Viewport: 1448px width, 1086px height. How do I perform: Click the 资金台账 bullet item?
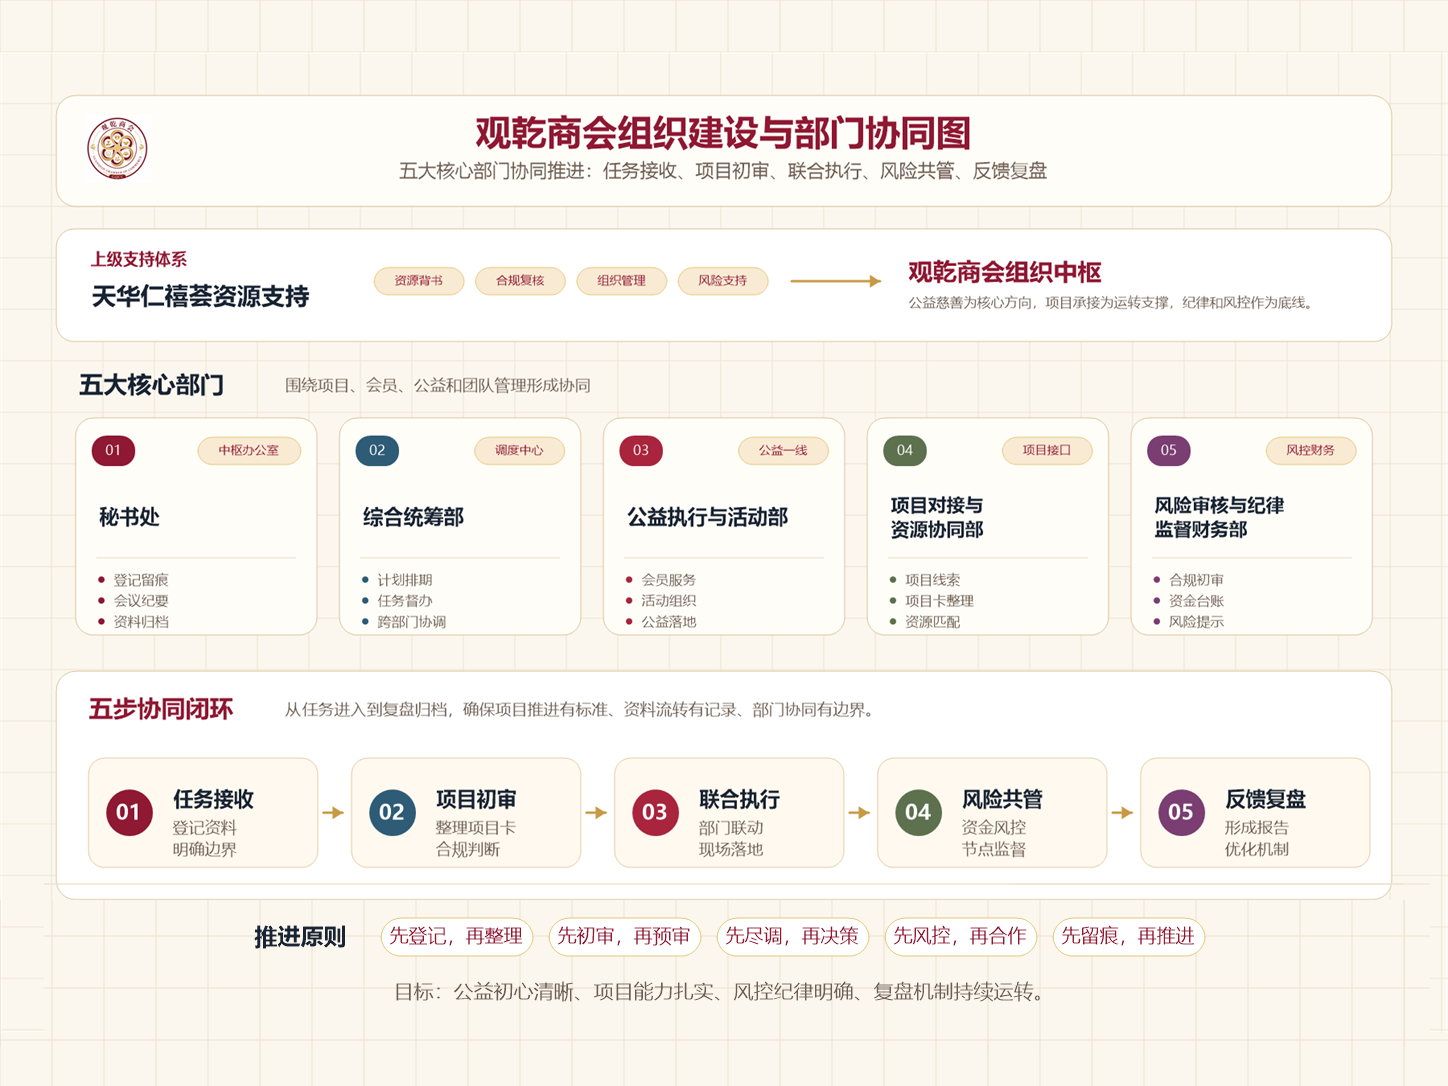1197,601
